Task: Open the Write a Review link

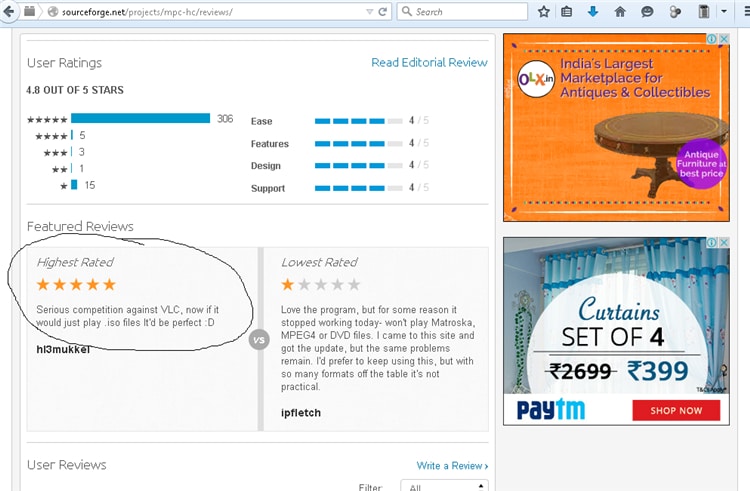Action: pyautogui.click(x=452, y=466)
